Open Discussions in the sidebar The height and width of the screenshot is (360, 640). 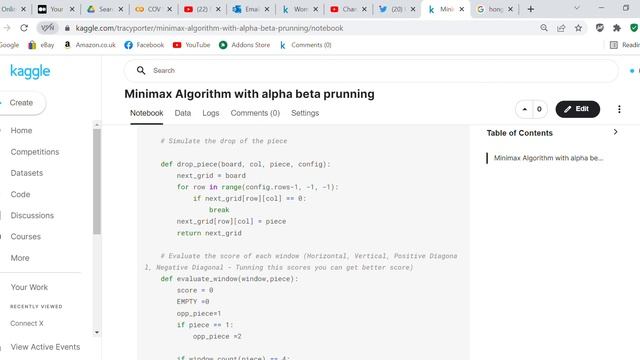[32, 216]
